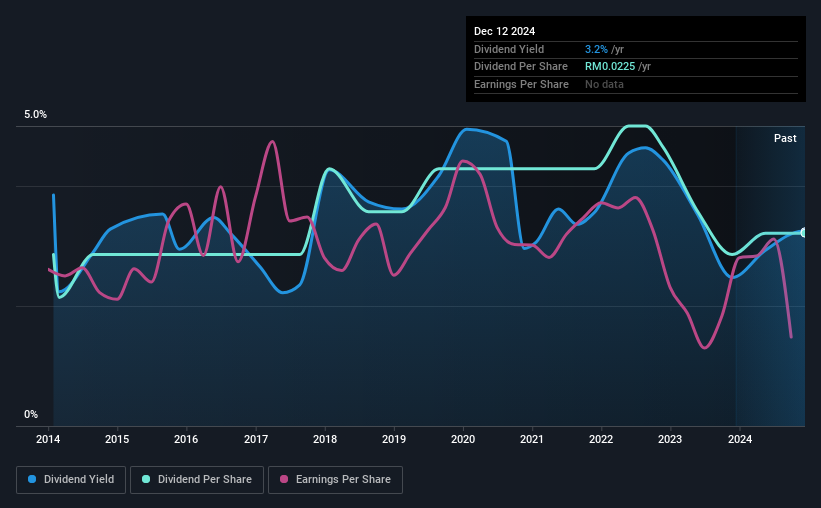The image size is (821, 508).
Task: Click the 2020 x-axis label
Action: [x=463, y=439]
